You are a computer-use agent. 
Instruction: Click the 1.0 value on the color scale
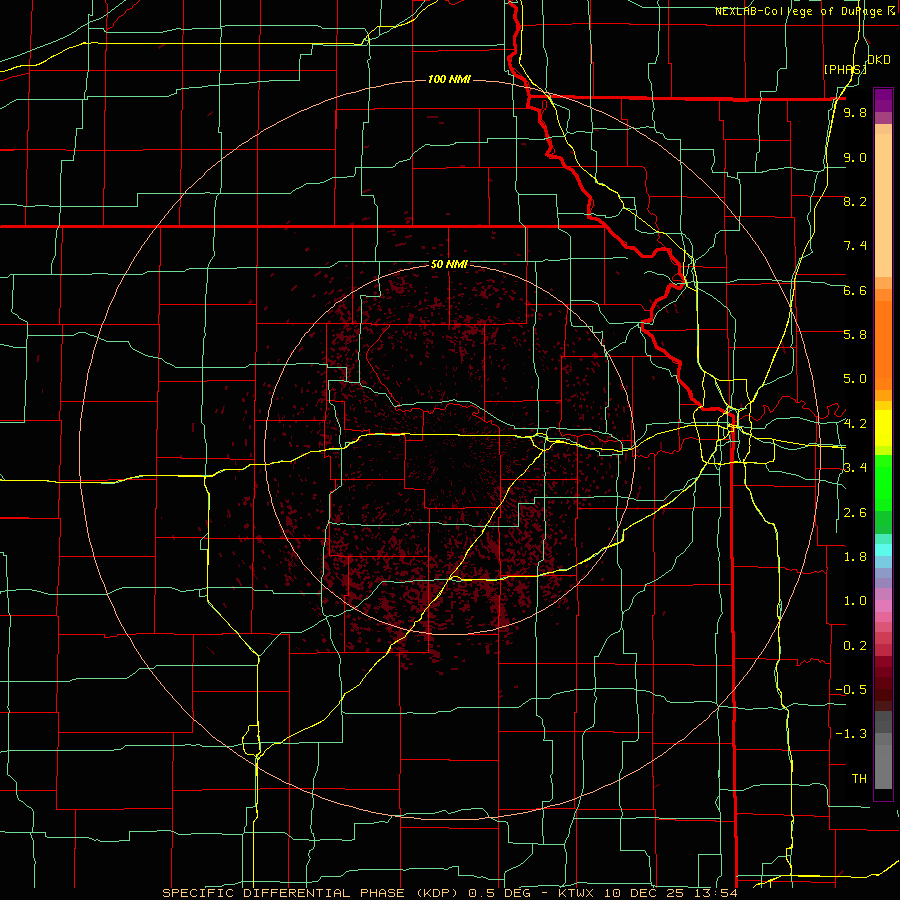click(855, 601)
